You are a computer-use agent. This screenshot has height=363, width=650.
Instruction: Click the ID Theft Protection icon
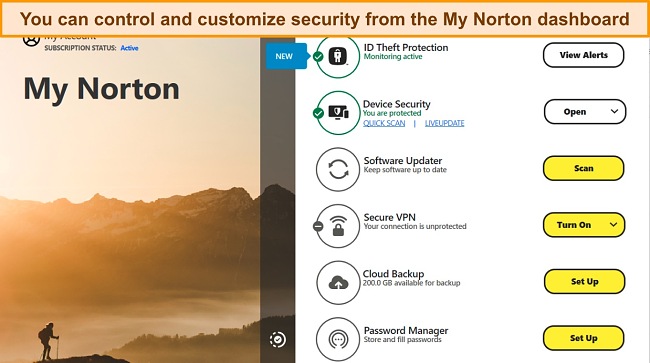[338, 56]
